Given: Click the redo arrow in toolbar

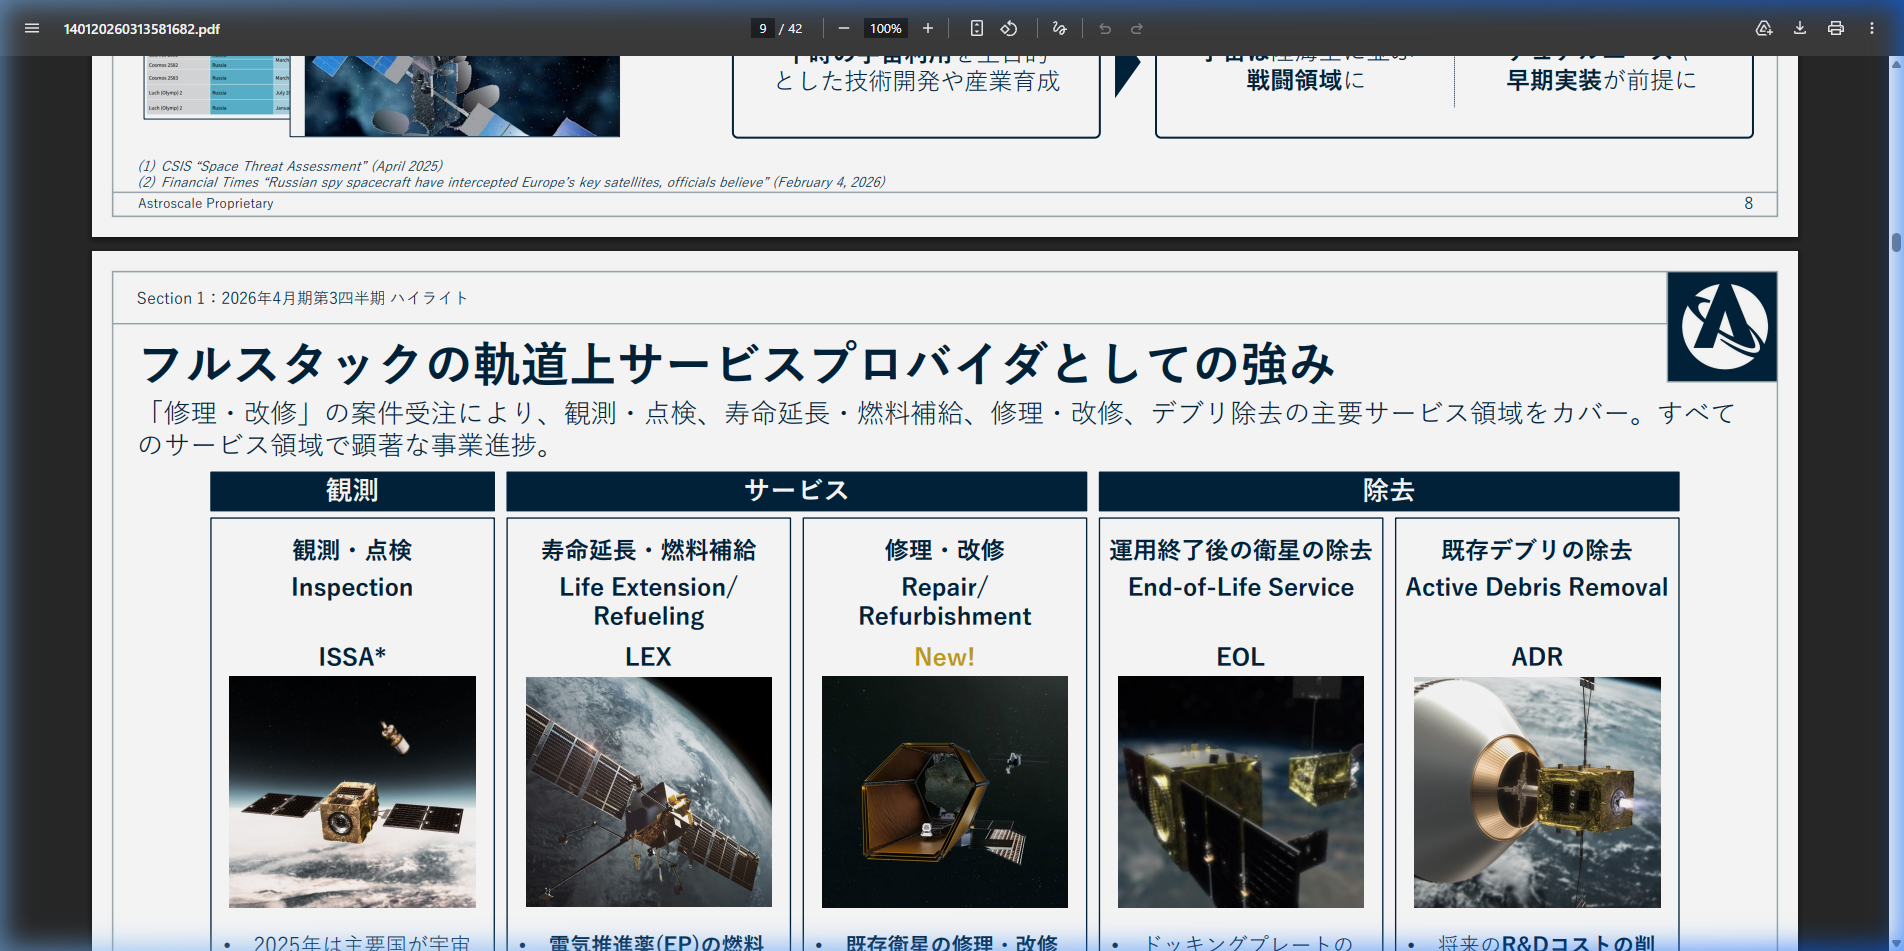Looking at the screenshot, I should [x=1137, y=28].
